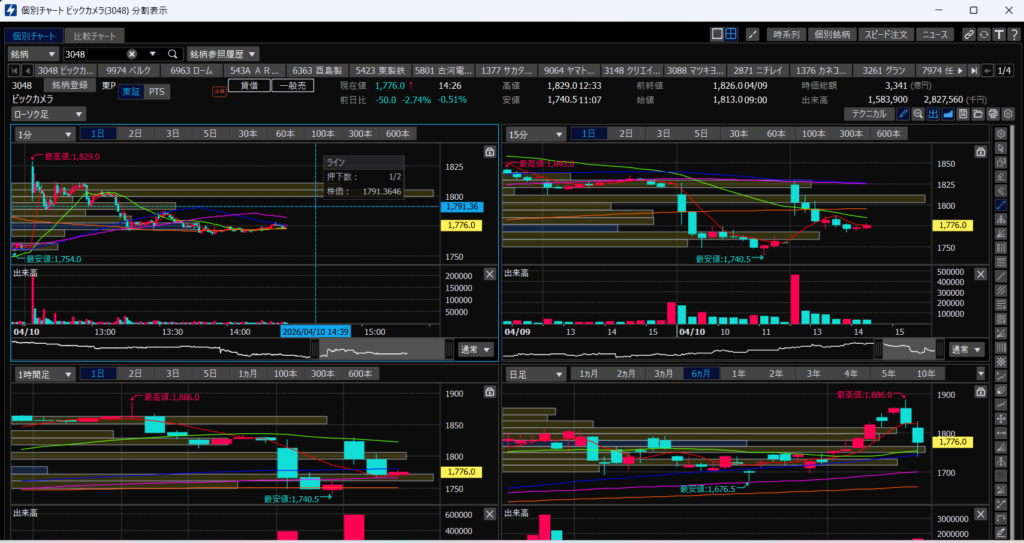Select the trend line drawing tool in right toolbar
This screenshot has height=543, width=1024.
(1002, 205)
